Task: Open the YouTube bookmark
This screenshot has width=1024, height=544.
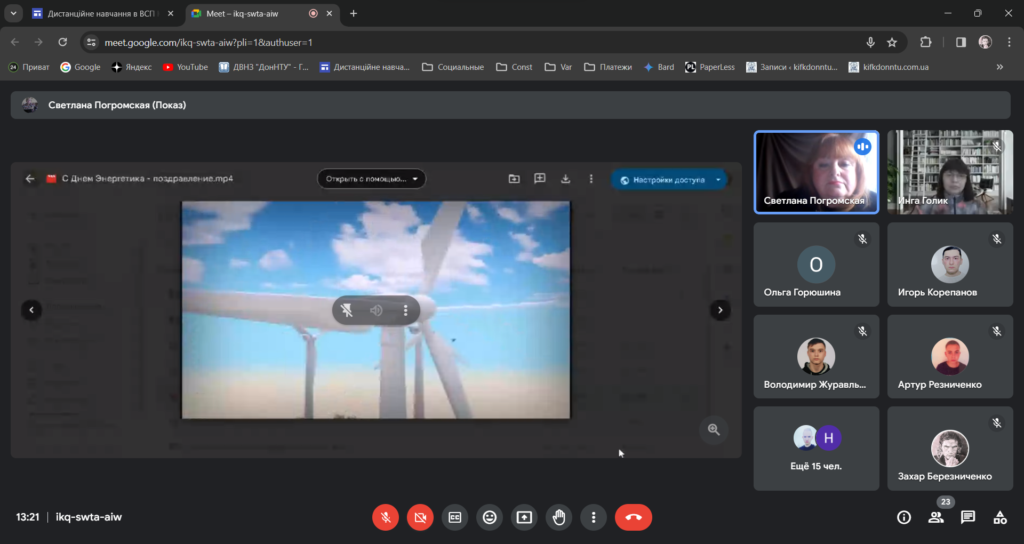Action: 185,67
